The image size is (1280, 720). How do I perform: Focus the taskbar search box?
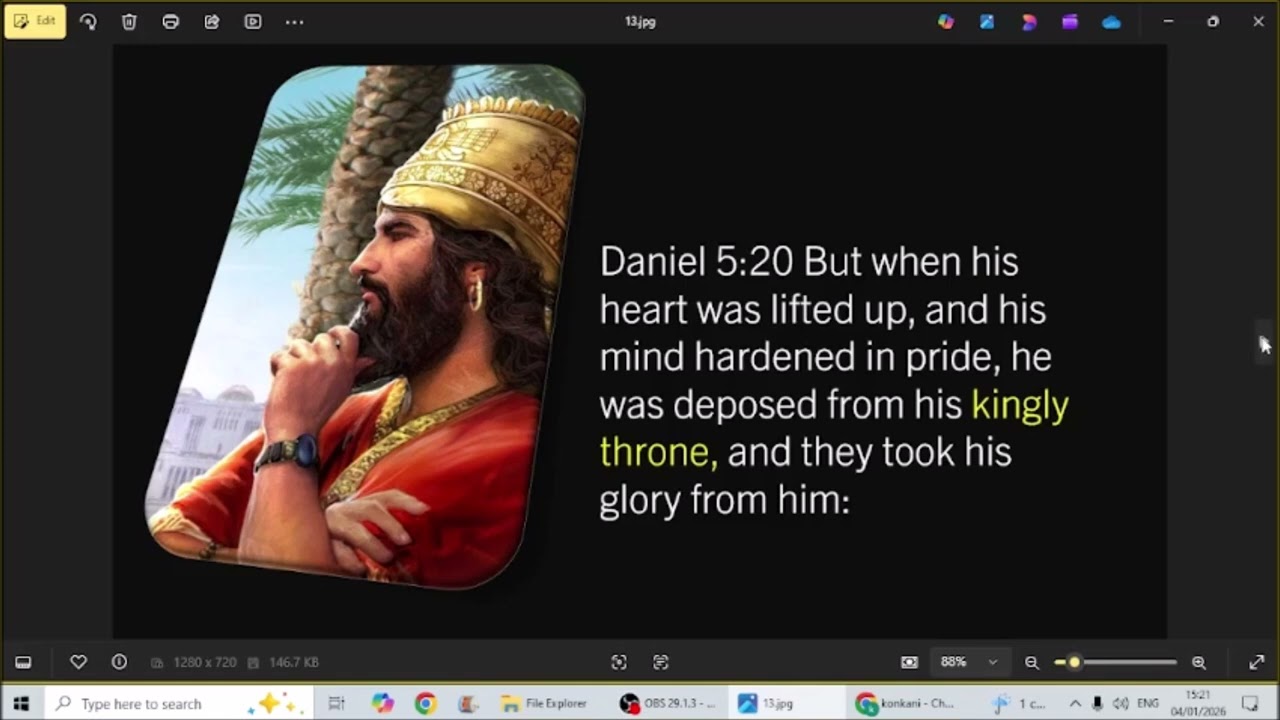tap(181, 703)
